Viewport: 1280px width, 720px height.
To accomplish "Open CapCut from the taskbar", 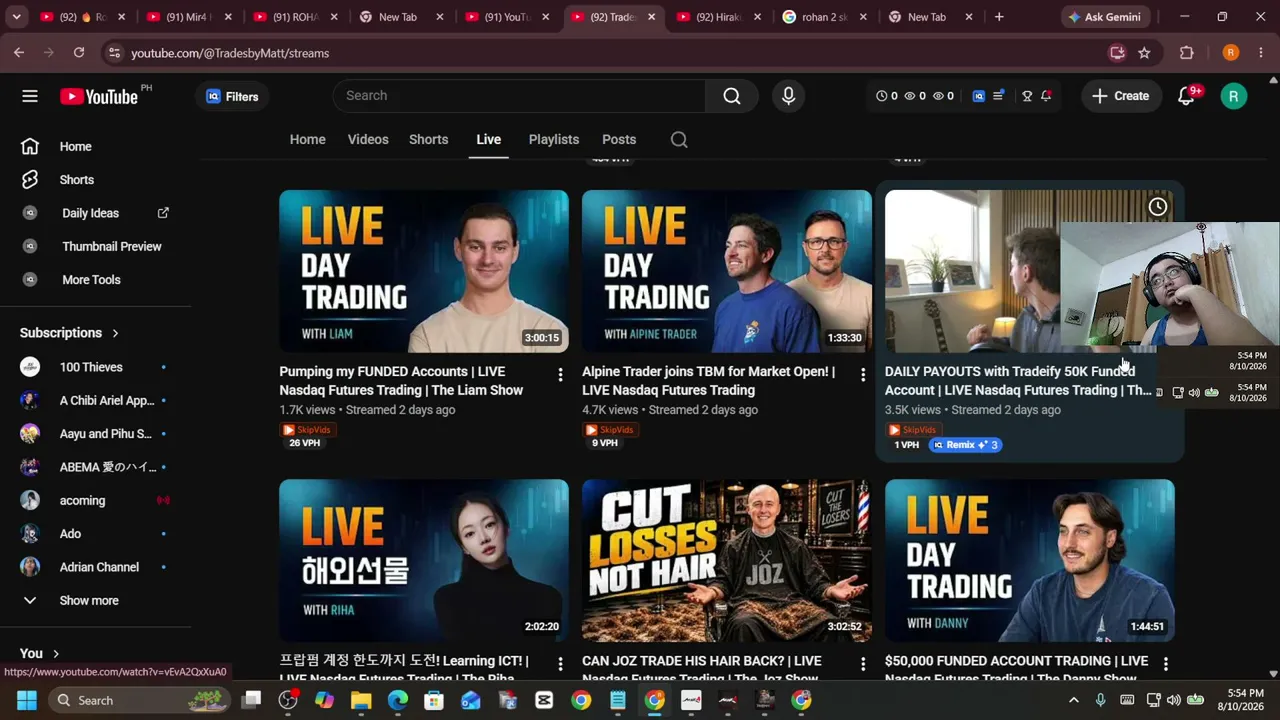I will click(544, 700).
